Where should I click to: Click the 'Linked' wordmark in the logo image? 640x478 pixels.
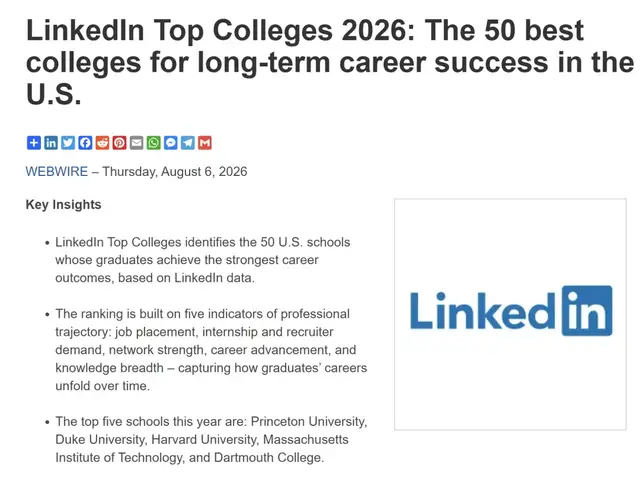[x=482, y=311]
